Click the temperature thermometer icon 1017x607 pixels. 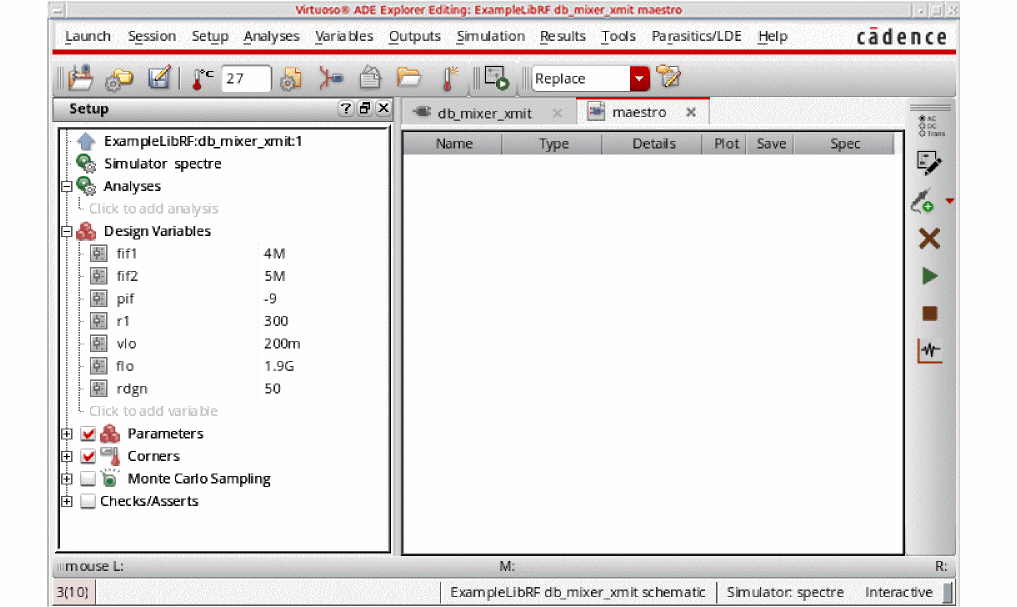(203, 78)
